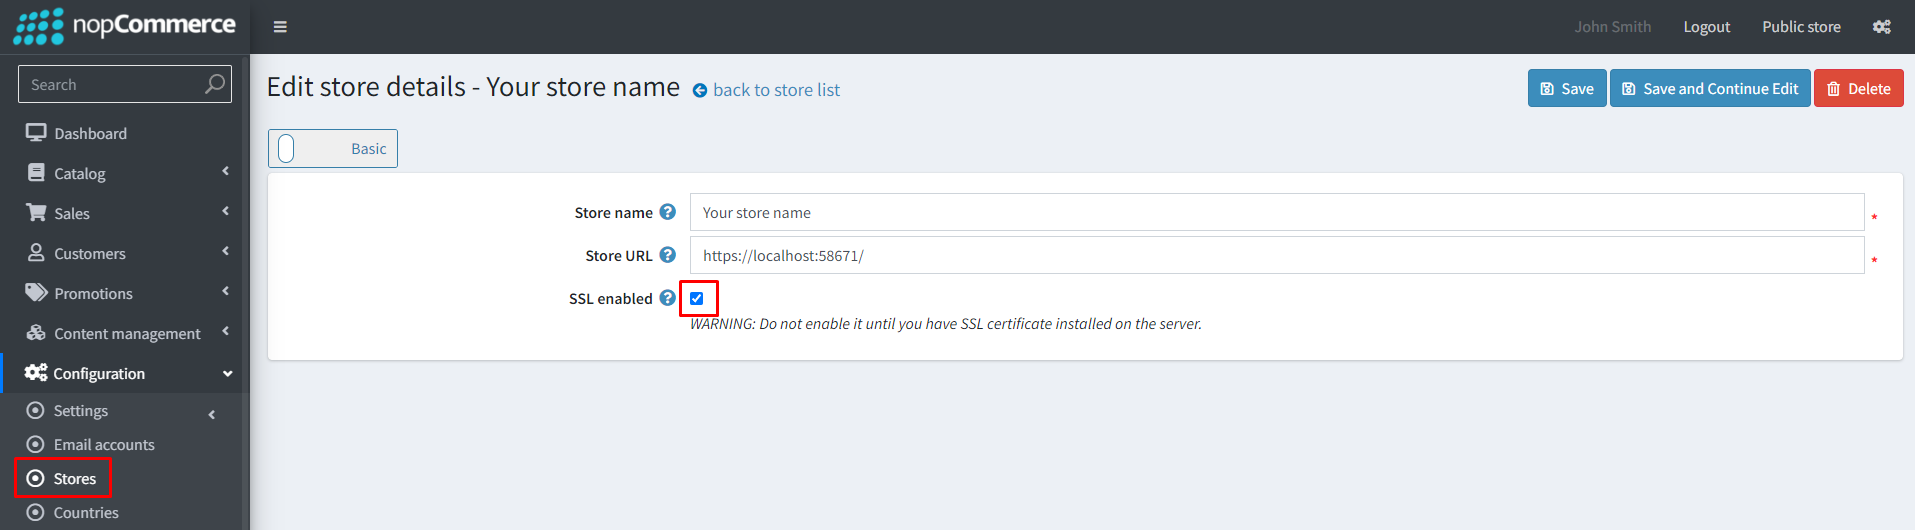Click the Store name help question icon

coord(668,212)
